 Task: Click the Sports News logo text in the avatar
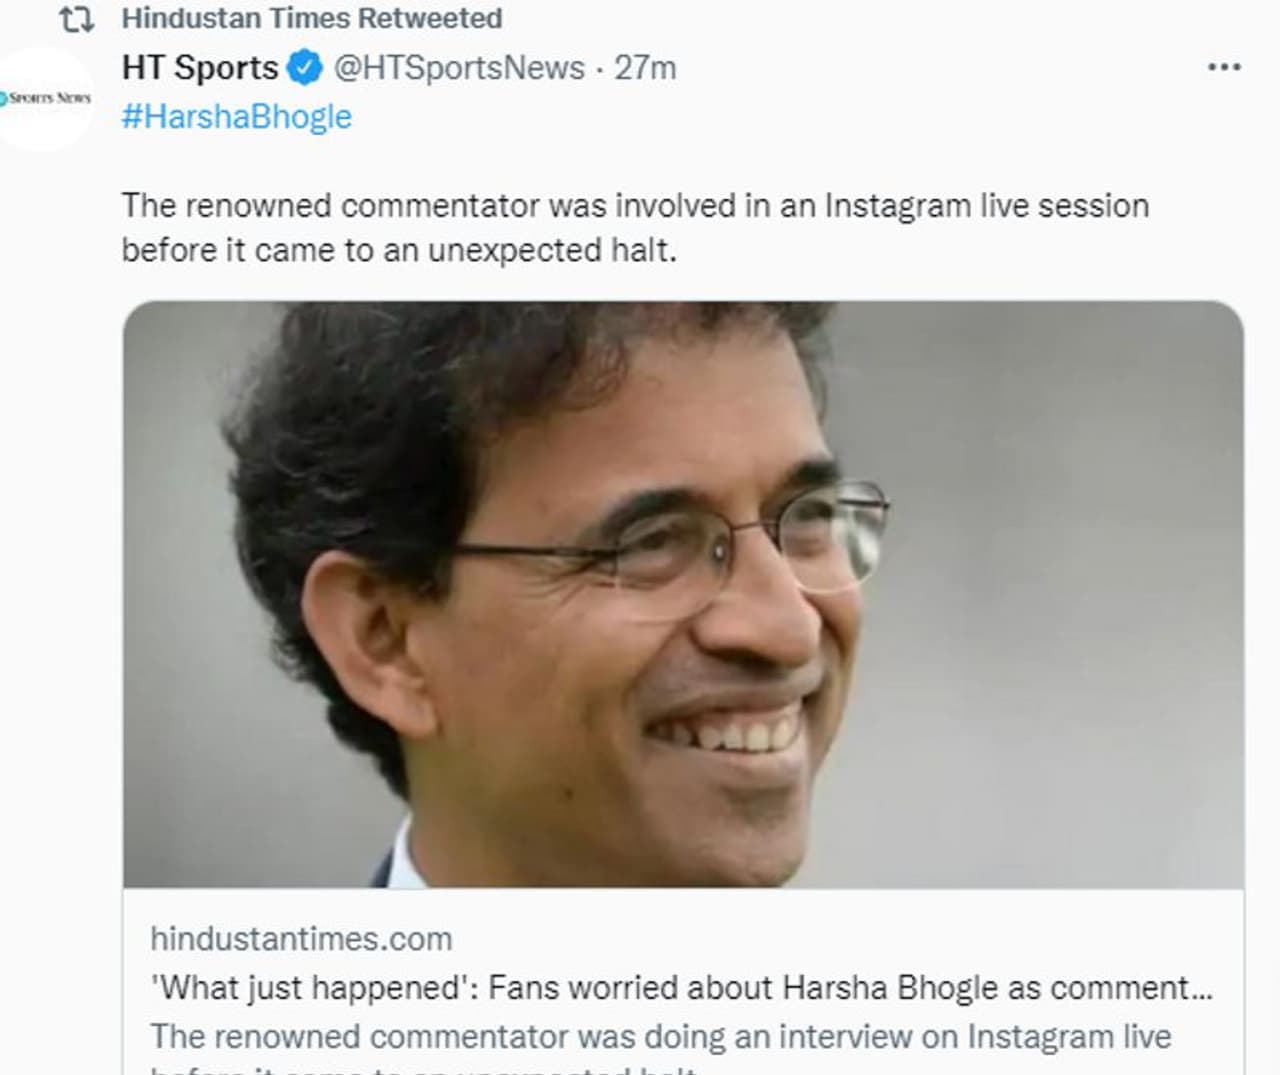click(x=48, y=98)
